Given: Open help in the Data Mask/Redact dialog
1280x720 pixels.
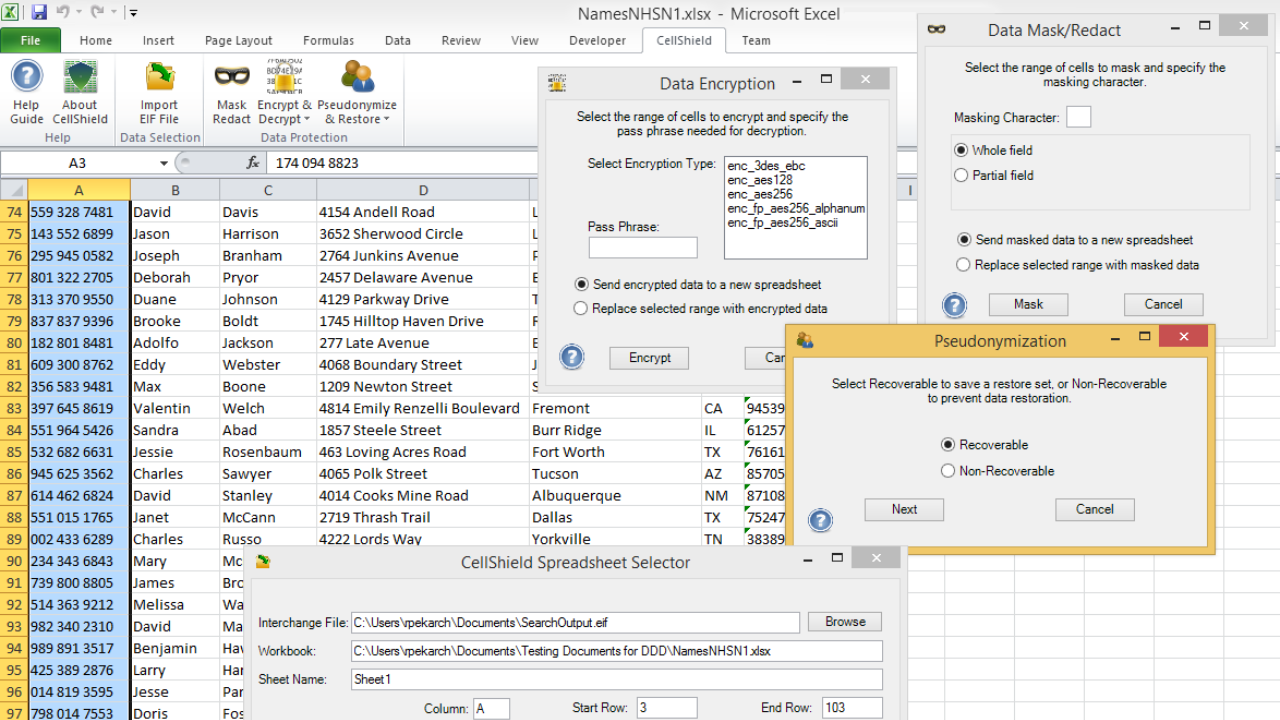Looking at the screenshot, I should [955, 305].
